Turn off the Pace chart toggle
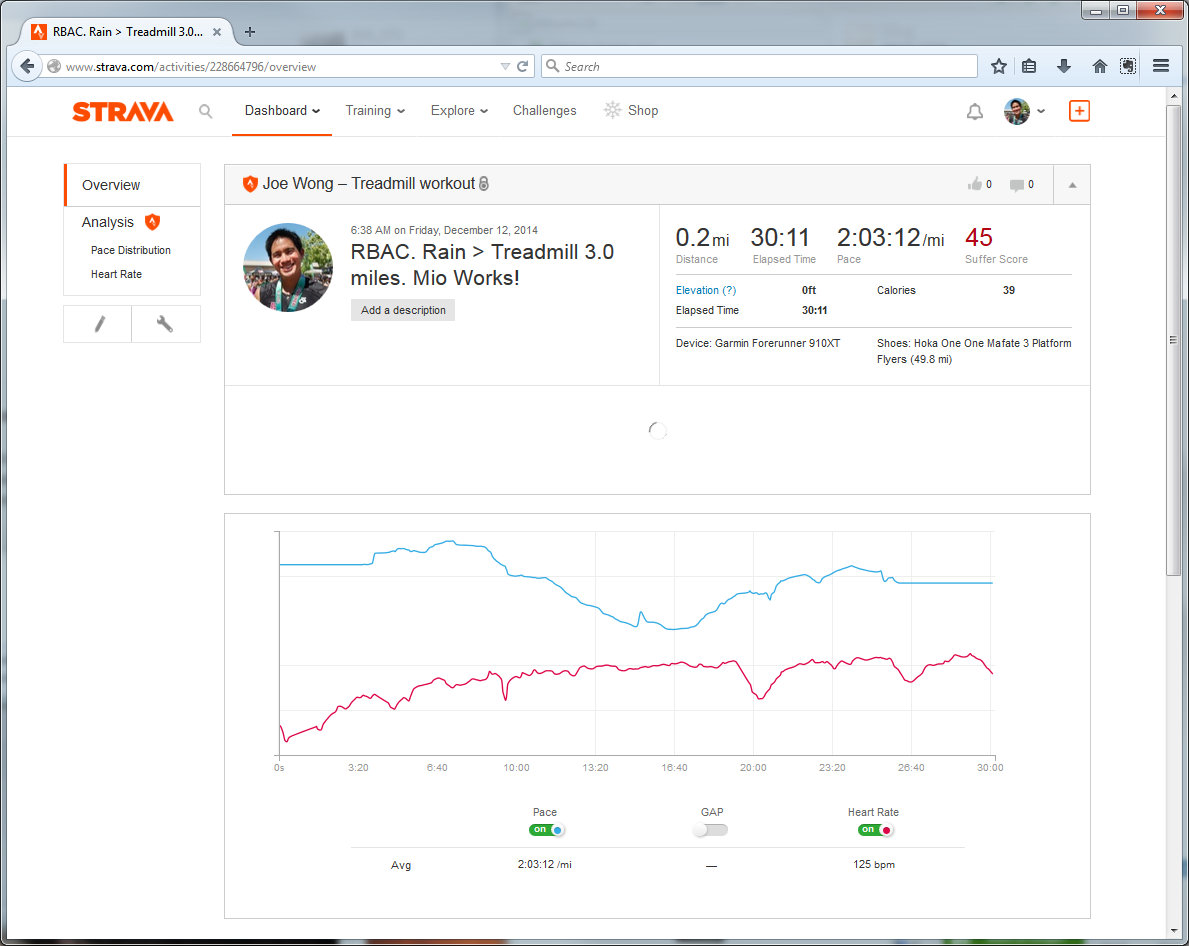This screenshot has height=946, width=1189. (546, 830)
